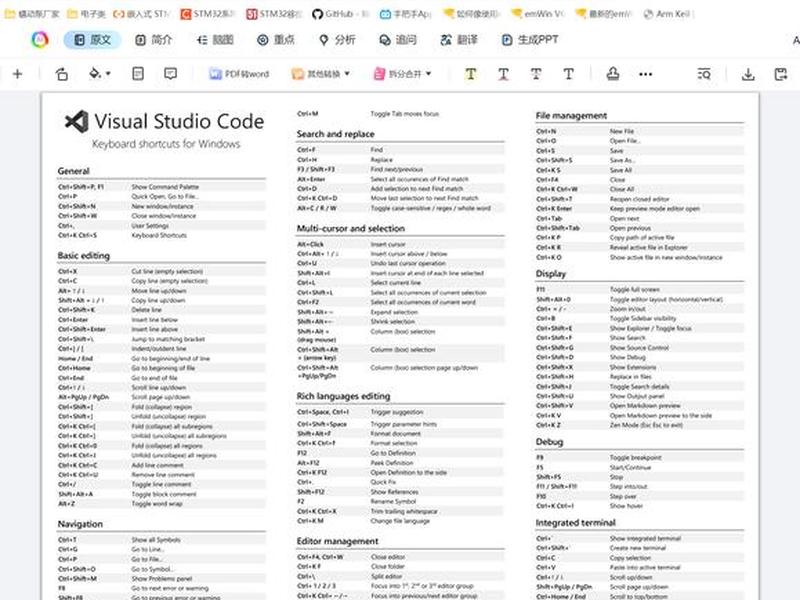Open the red C icon STM32 bookmark
The width and height of the screenshot is (800, 600).
[208, 14]
